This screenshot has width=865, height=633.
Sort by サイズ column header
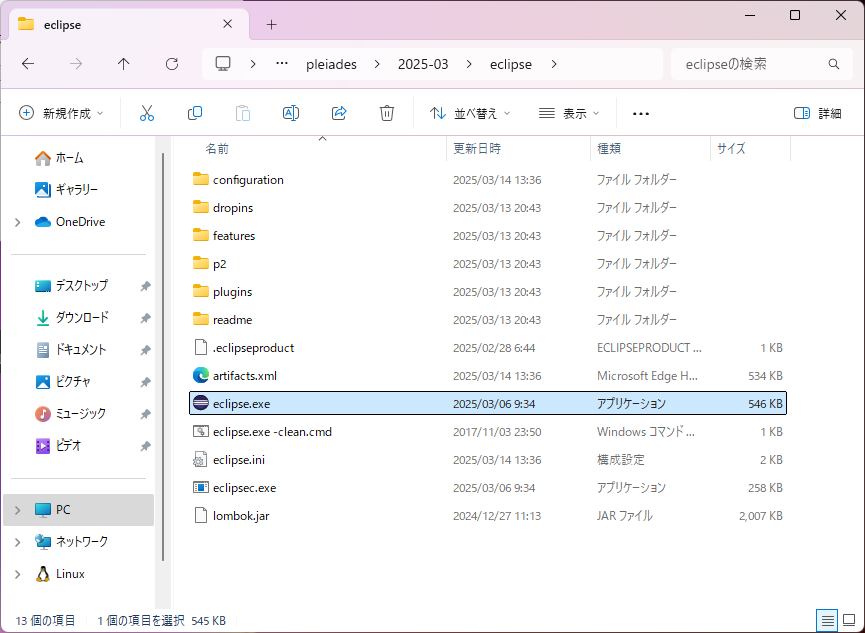[x=730, y=148]
